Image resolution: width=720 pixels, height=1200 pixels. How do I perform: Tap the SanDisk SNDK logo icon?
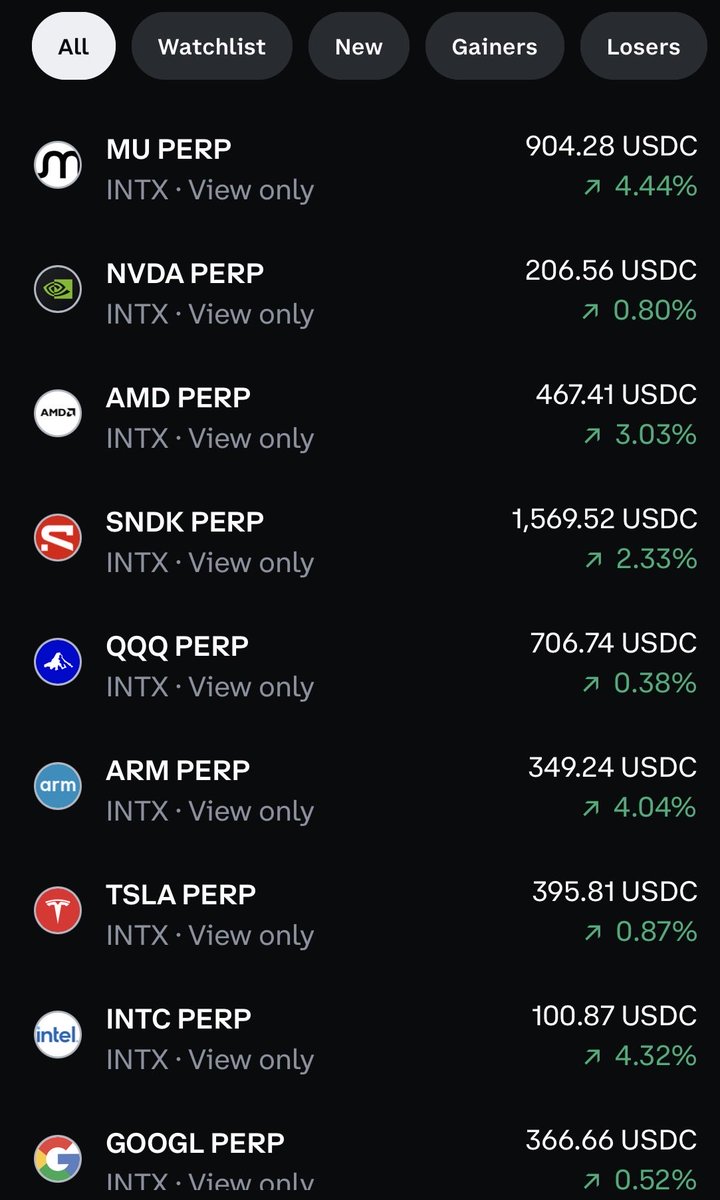click(x=58, y=537)
